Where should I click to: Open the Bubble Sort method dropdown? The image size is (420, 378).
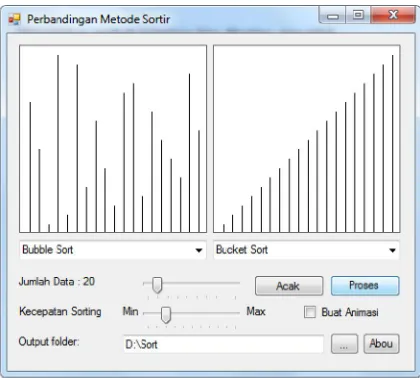coord(113,250)
